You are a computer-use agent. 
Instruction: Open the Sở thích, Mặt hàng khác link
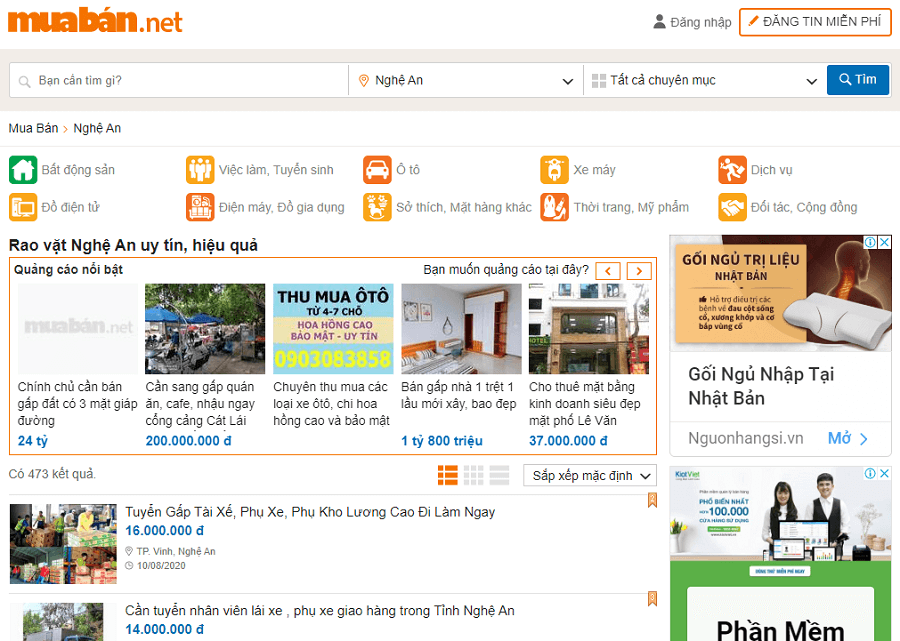[464, 207]
